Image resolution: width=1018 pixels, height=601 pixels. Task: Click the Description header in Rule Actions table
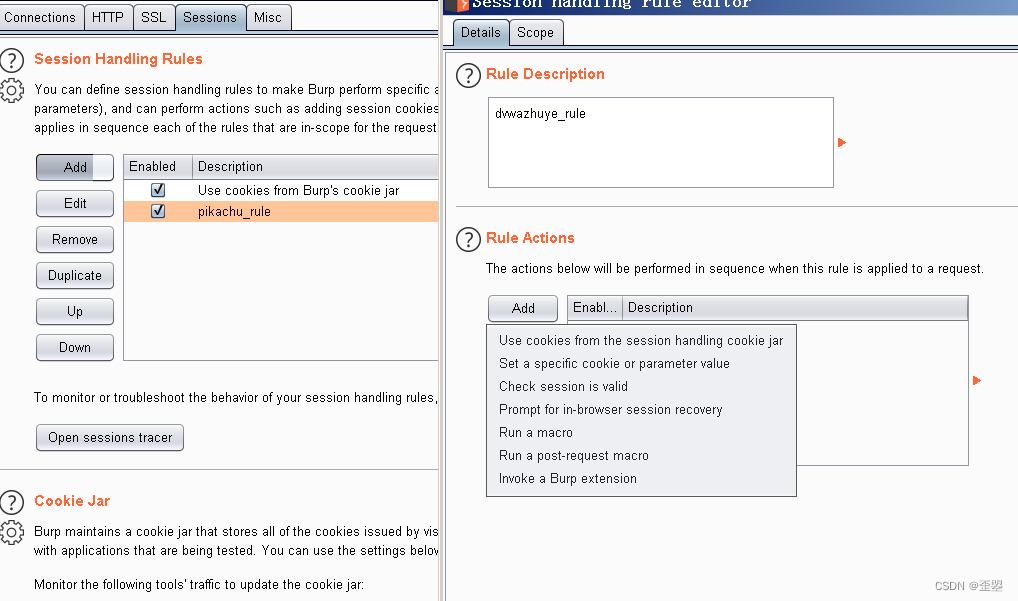pos(795,308)
